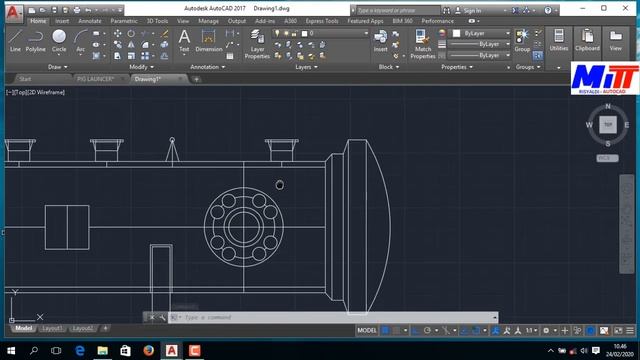Screen dimensions: 640x360
Task: Open the PIG LAUNCER drawing tab
Action: click(x=96, y=79)
